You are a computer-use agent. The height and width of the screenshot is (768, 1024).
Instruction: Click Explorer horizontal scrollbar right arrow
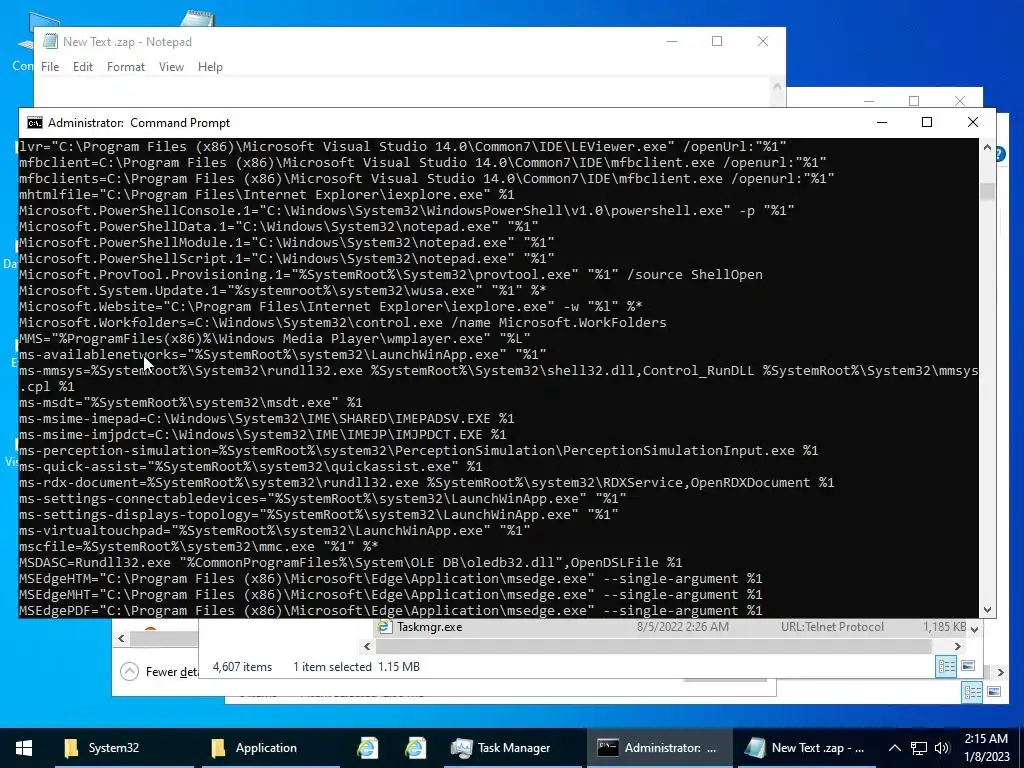tap(957, 647)
